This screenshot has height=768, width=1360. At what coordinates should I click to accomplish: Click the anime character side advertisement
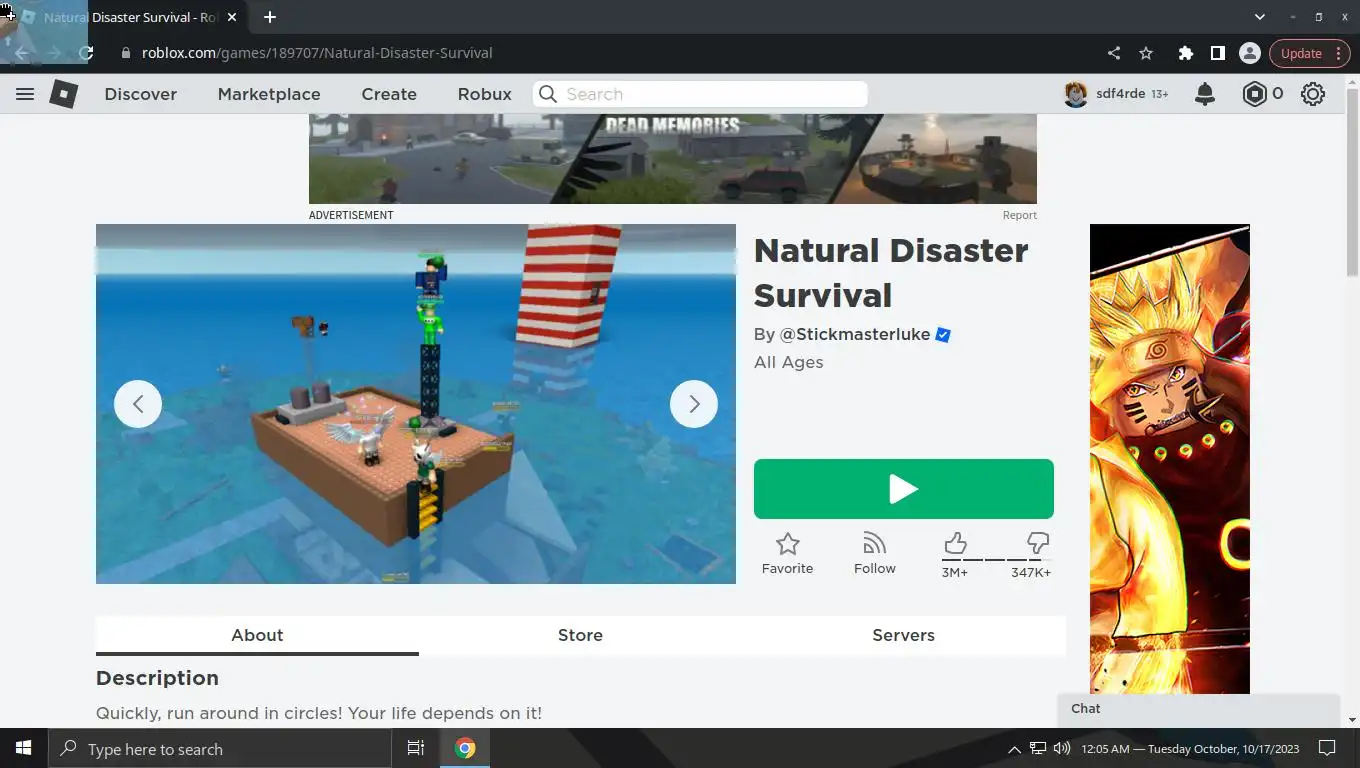1170,459
